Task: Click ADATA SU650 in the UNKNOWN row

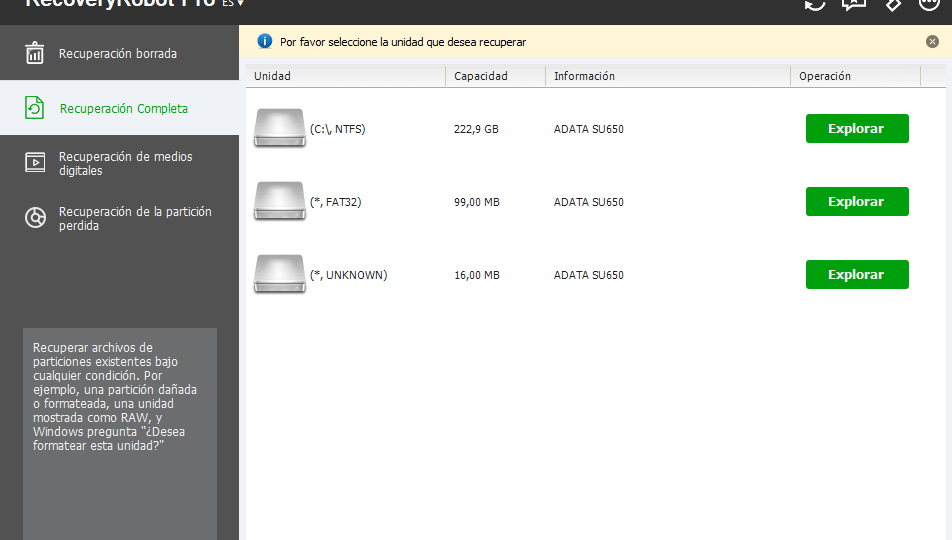Action: click(x=588, y=275)
